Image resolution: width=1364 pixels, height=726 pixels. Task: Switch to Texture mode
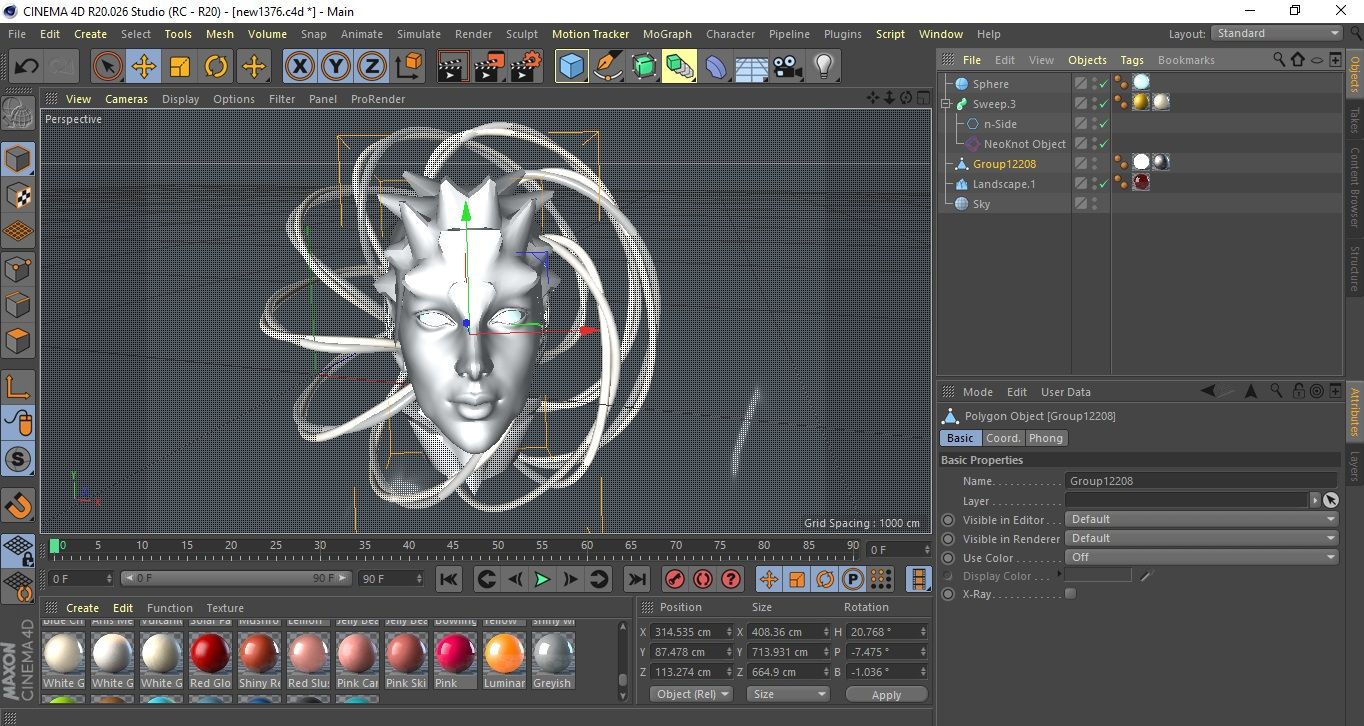click(x=18, y=194)
